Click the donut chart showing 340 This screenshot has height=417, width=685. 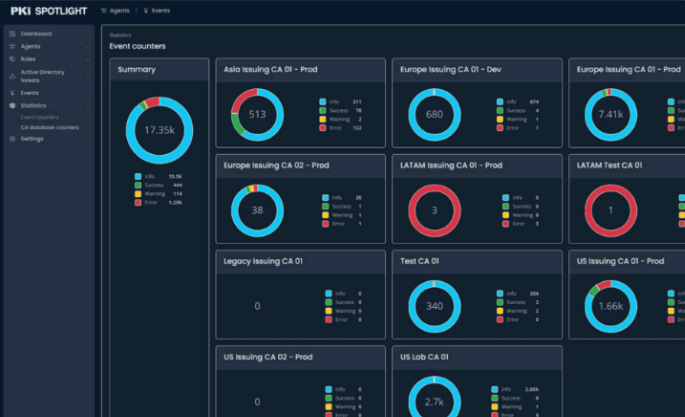(x=434, y=306)
